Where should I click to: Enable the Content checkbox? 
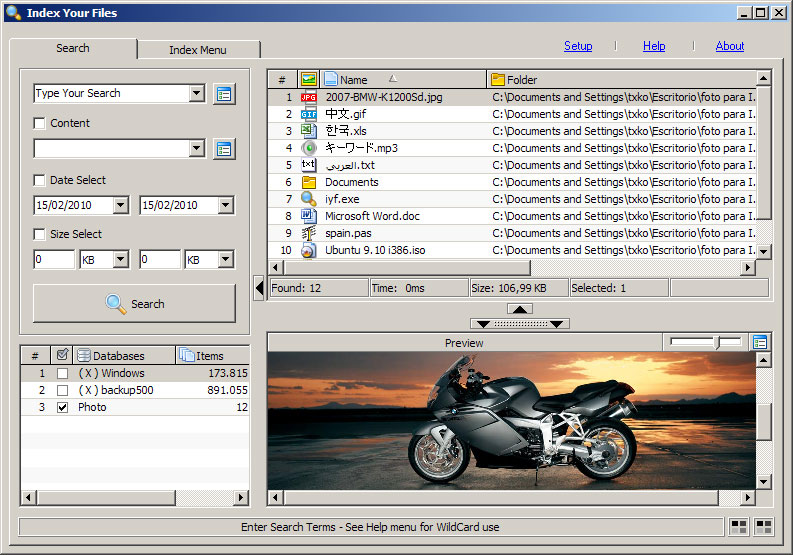pyautogui.click(x=40, y=124)
